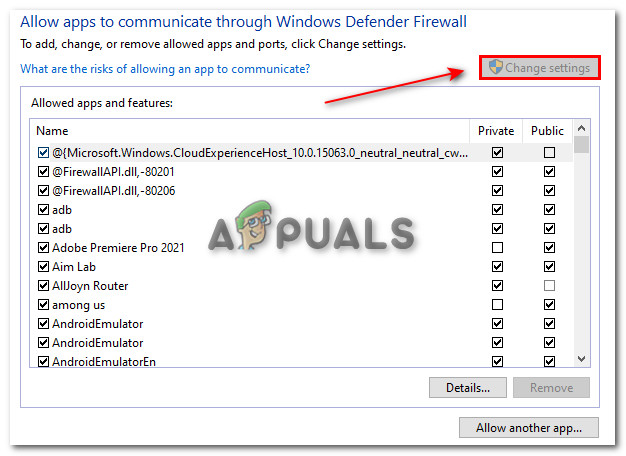This screenshot has width=626, height=456.
Task: Sort the list by the Name column header
Action: [x=250, y=131]
